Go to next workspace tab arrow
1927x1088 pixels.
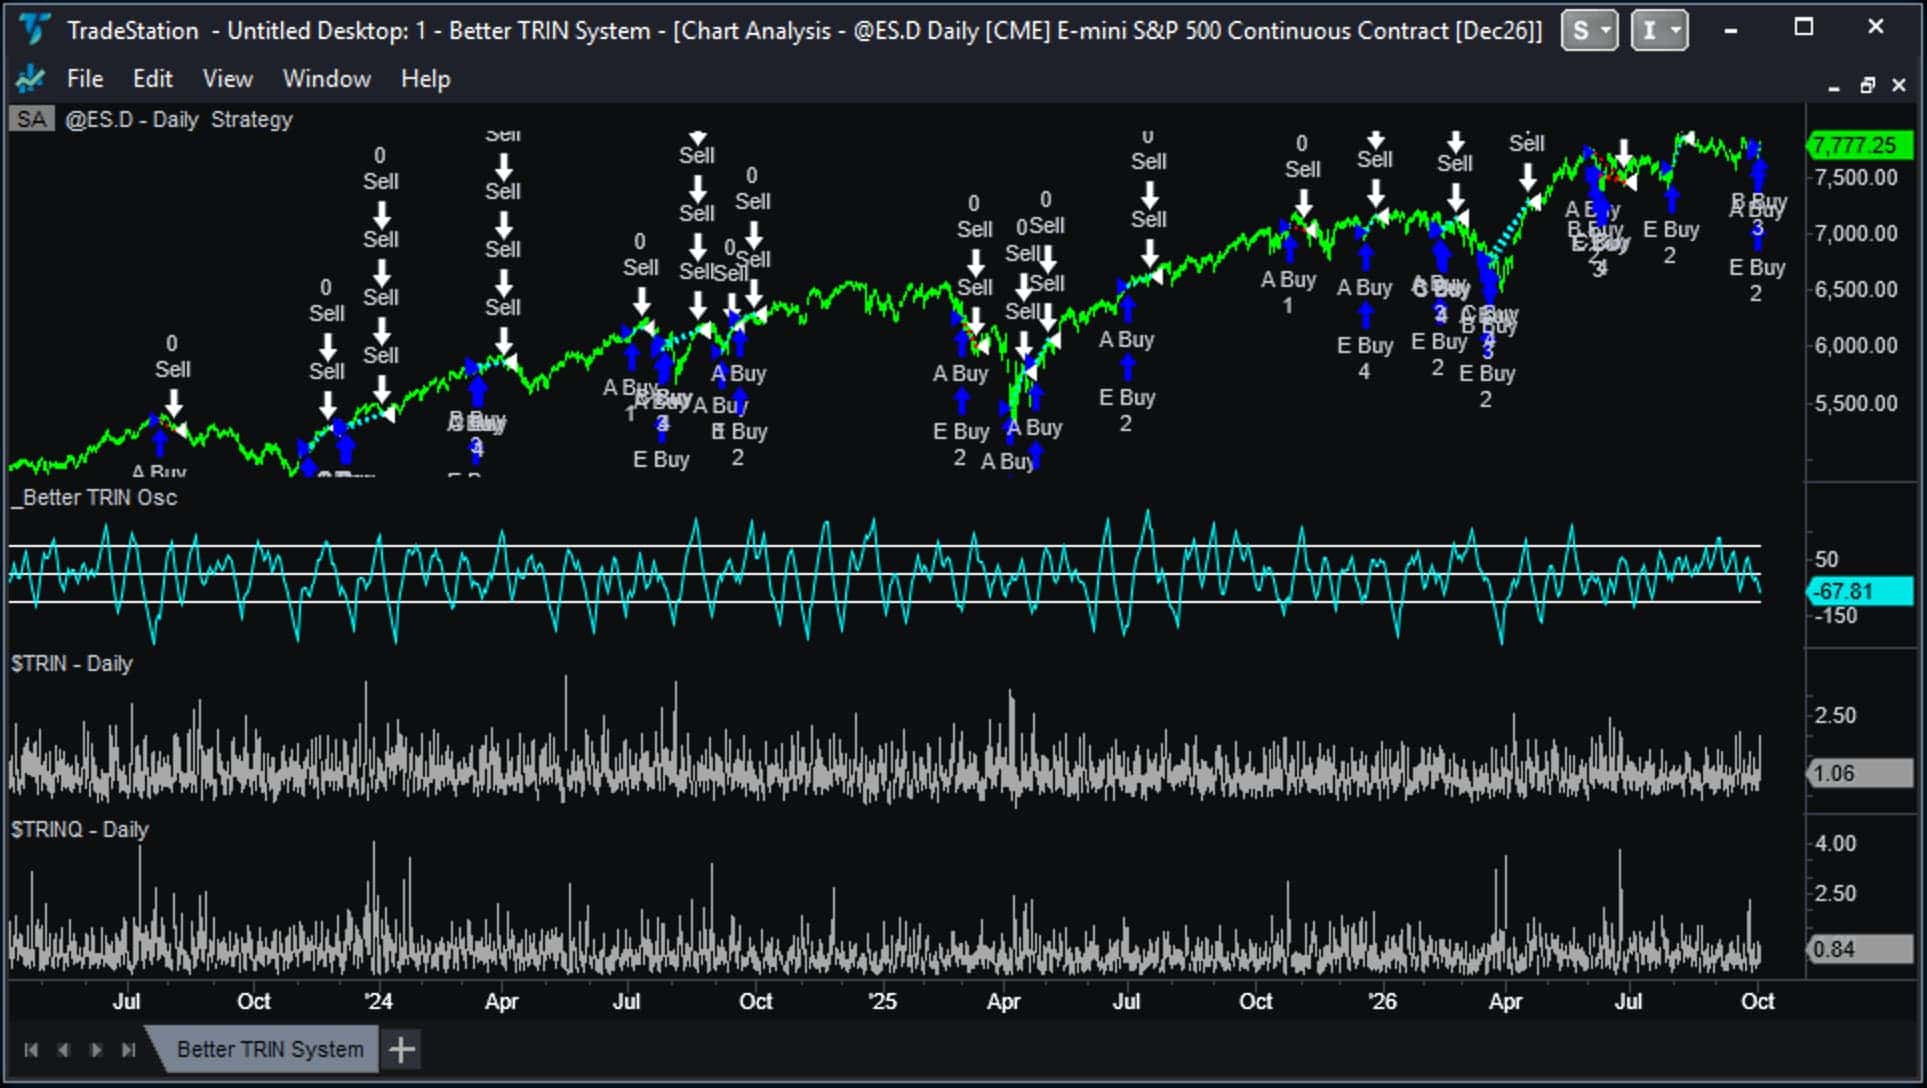coord(96,1050)
